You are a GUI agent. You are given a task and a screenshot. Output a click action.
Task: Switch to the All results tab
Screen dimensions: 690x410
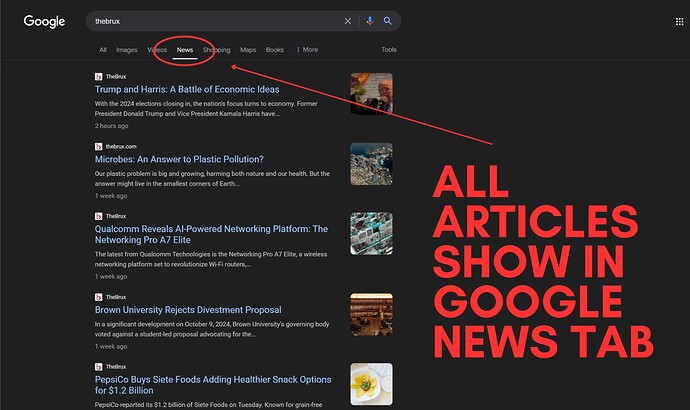click(x=103, y=50)
